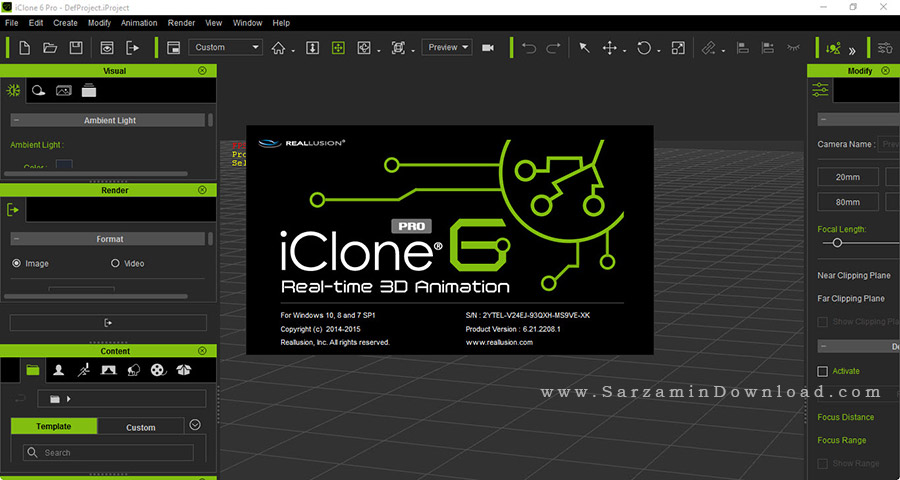Expand the Content panel circled chevron menu
Viewport: 900px width, 480px height.
coord(195,425)
